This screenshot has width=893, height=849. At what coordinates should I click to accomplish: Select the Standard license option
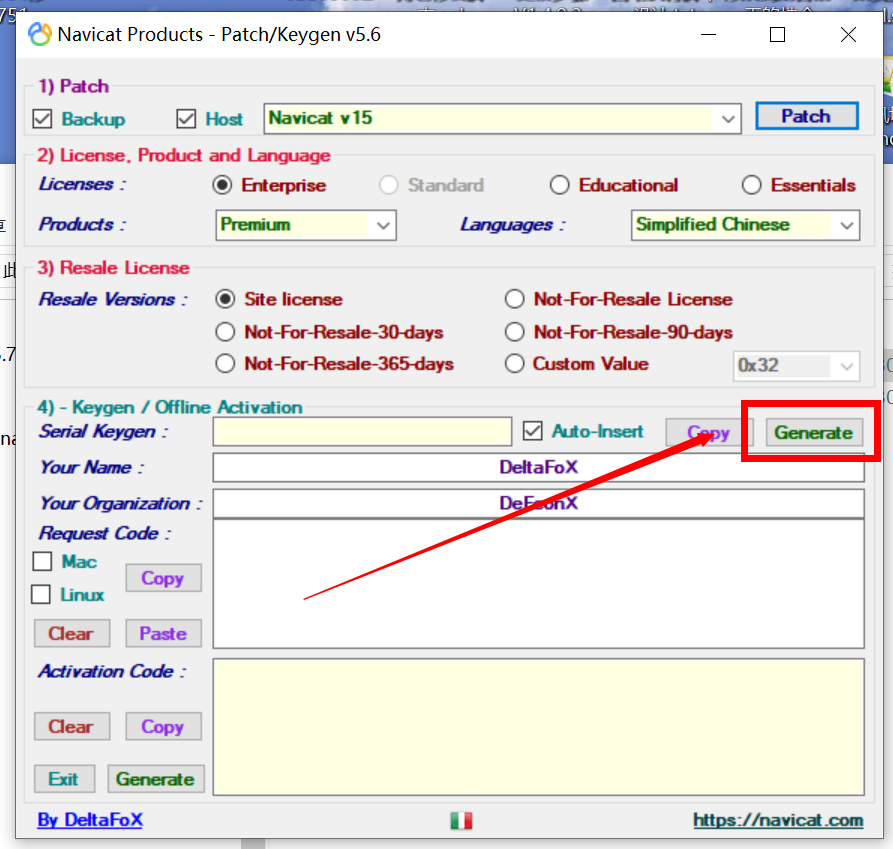389,185
